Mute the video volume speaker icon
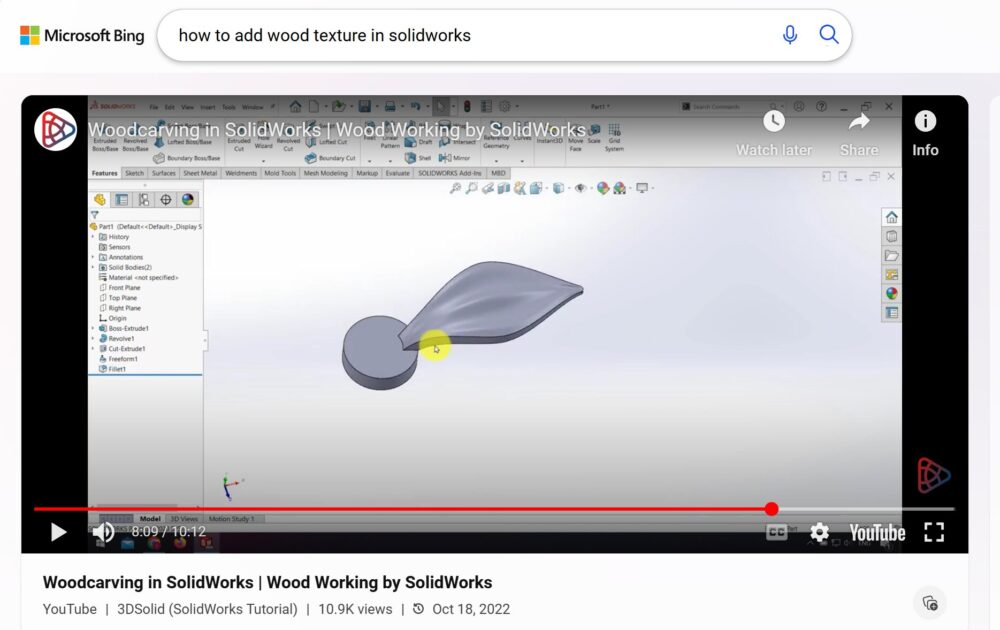Screen dimensions: 1000x630 coord(103,532)
